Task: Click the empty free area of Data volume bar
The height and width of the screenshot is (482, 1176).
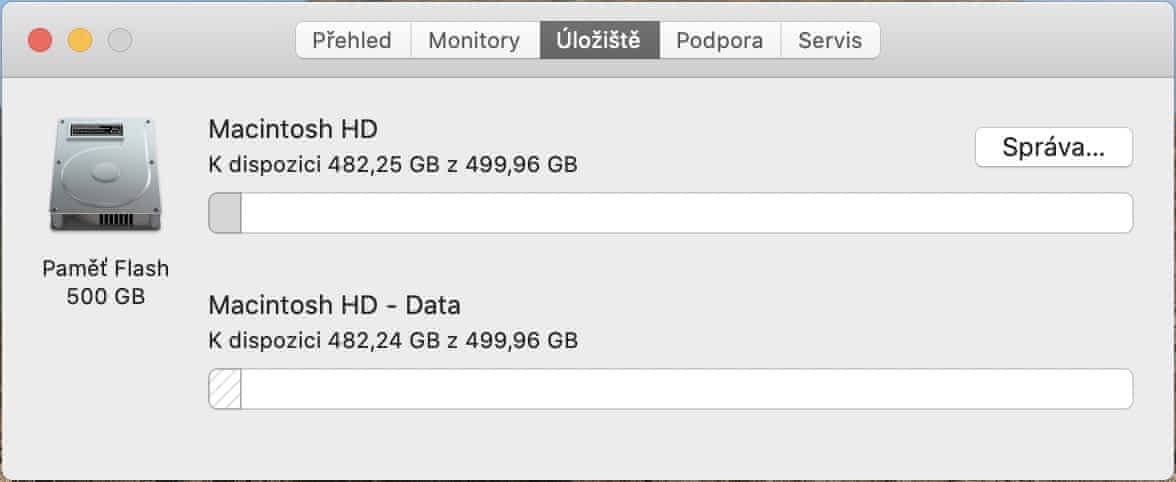Action: [685, 389]
